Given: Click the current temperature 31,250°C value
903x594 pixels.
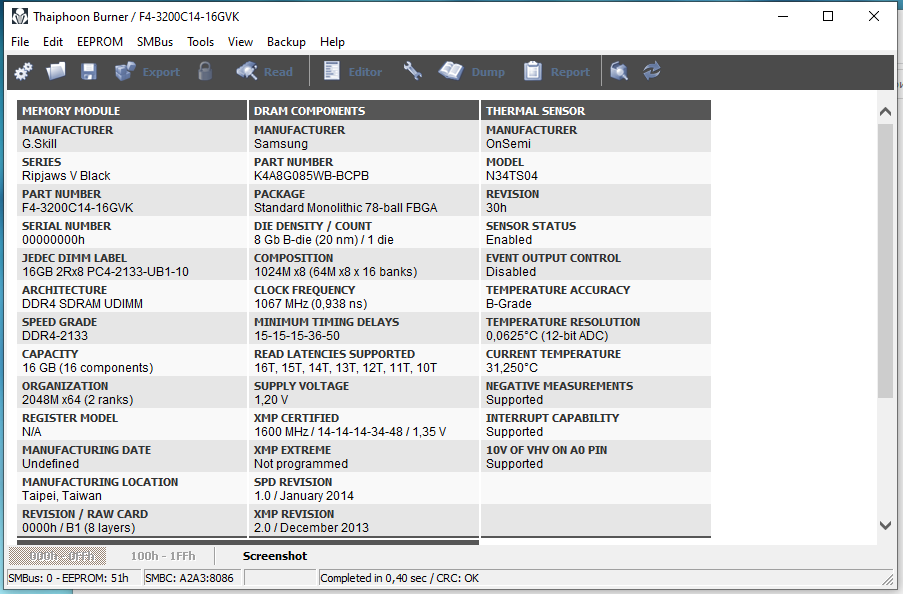Looking at the screenshot, I should pos(512,368).
